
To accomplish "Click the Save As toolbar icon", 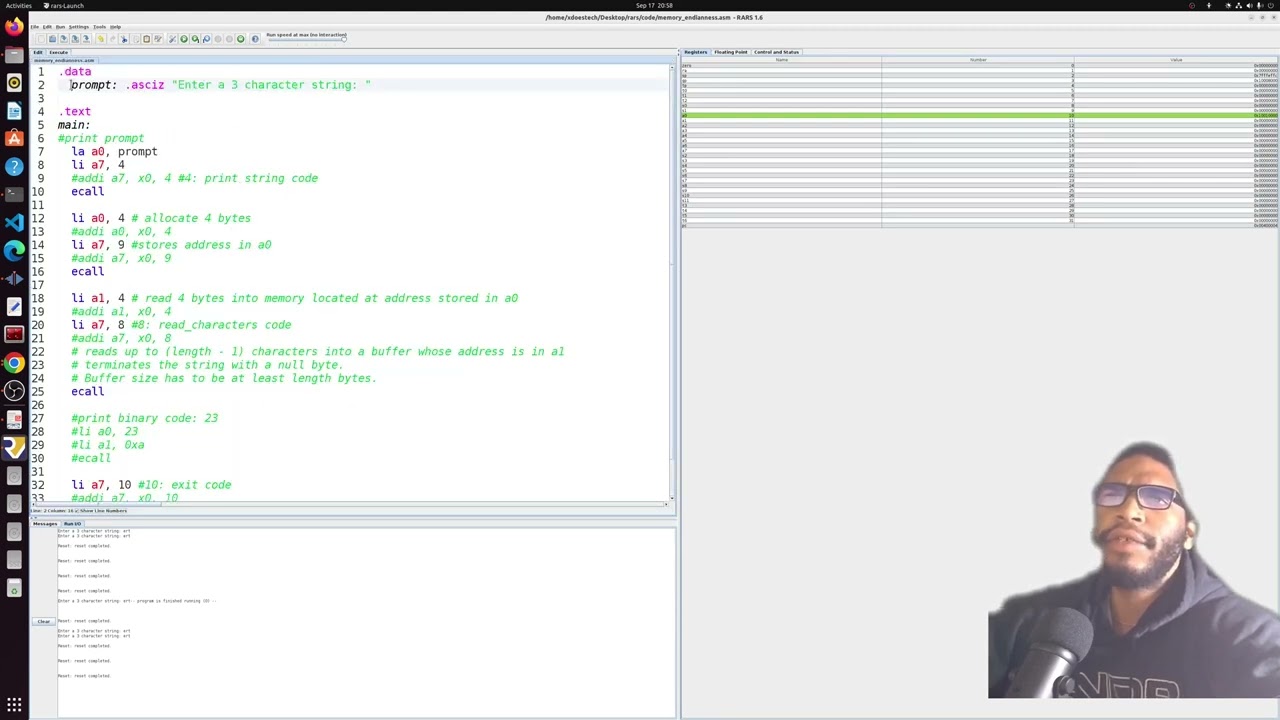I will coord(75,39).
